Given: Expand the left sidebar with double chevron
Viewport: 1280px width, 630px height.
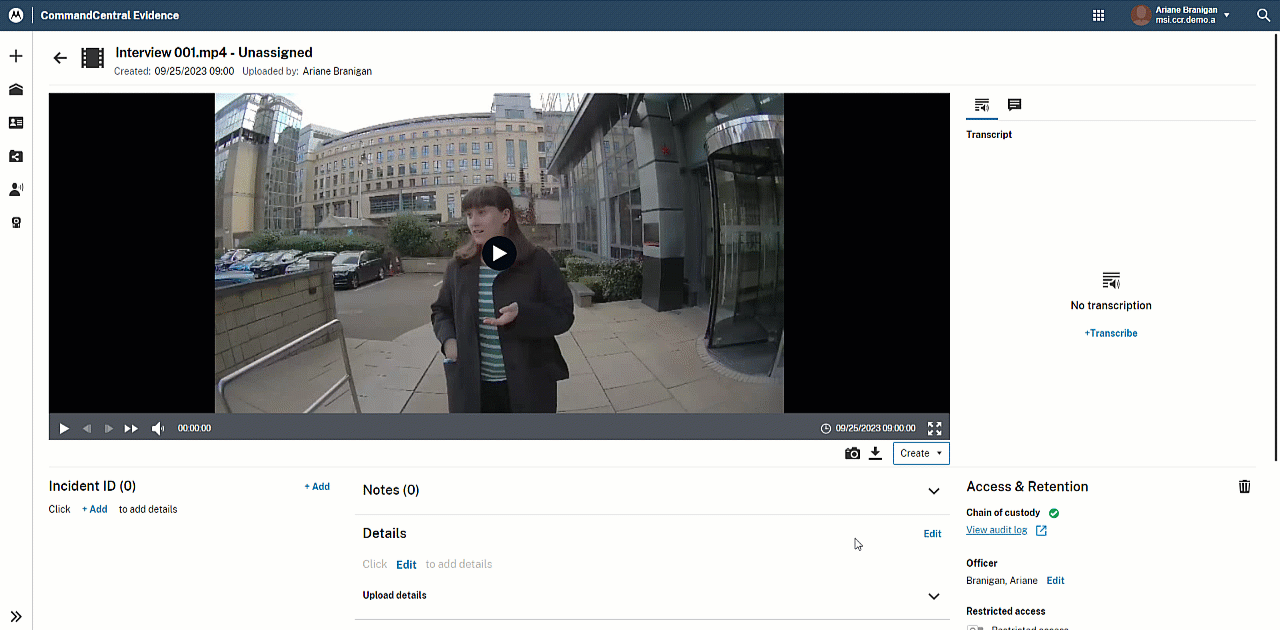Looking at the screenshot, I should (16, 616).
